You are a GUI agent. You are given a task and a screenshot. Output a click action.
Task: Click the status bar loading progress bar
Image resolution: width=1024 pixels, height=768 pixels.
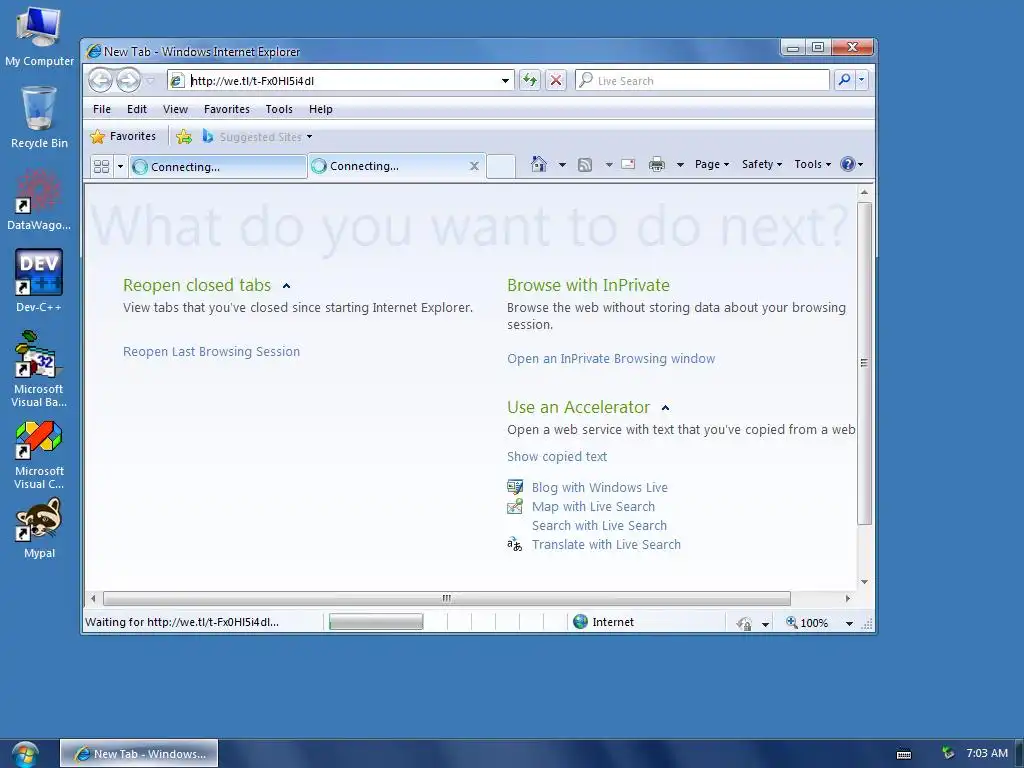(x=376, y=622)
